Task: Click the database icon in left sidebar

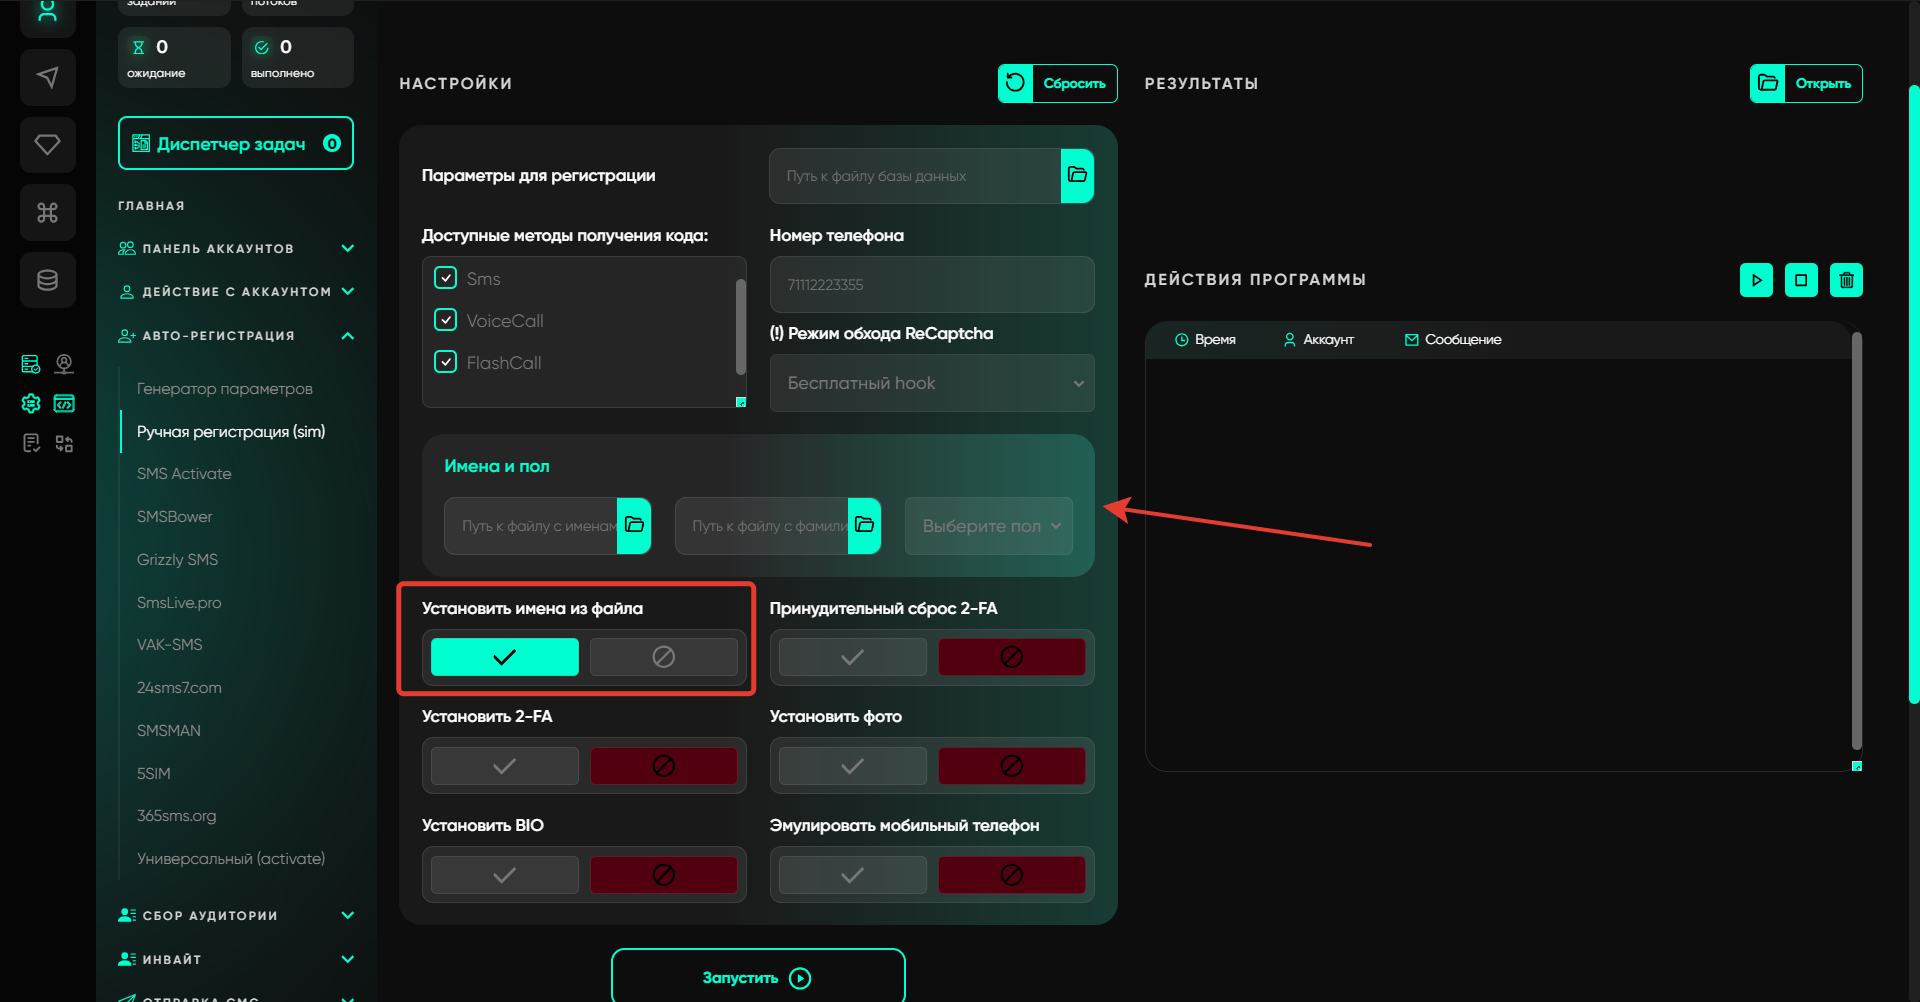Action: coord(47,280)
